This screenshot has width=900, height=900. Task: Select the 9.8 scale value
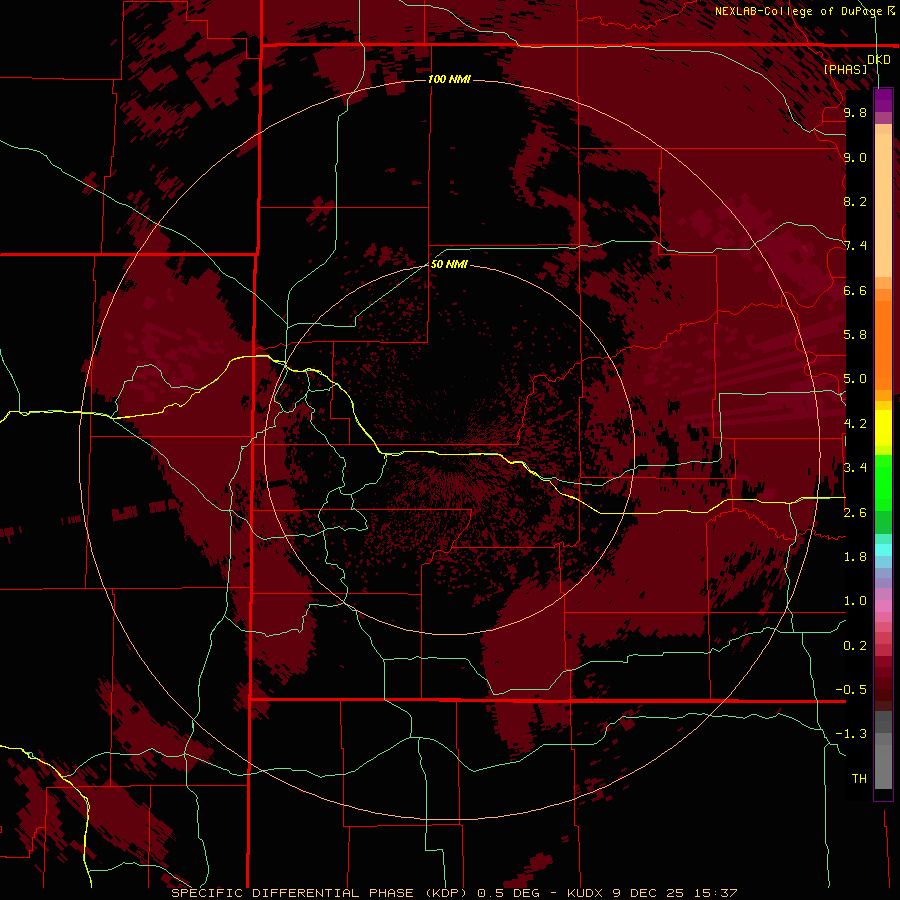pyautogui.click(x=855, y=112)
